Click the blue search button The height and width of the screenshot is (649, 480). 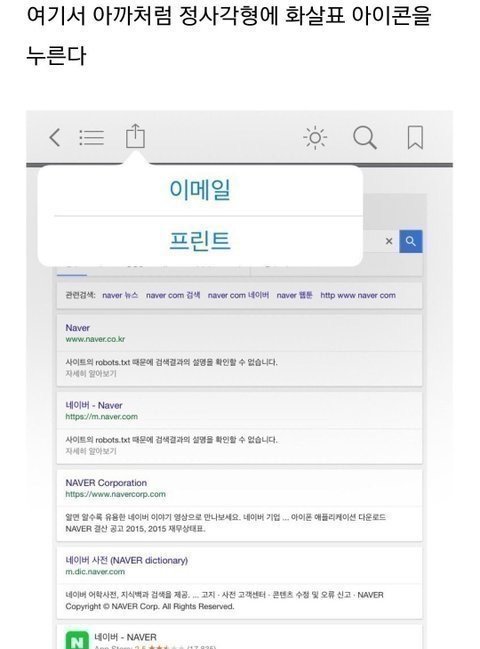(x=410, y=241)
